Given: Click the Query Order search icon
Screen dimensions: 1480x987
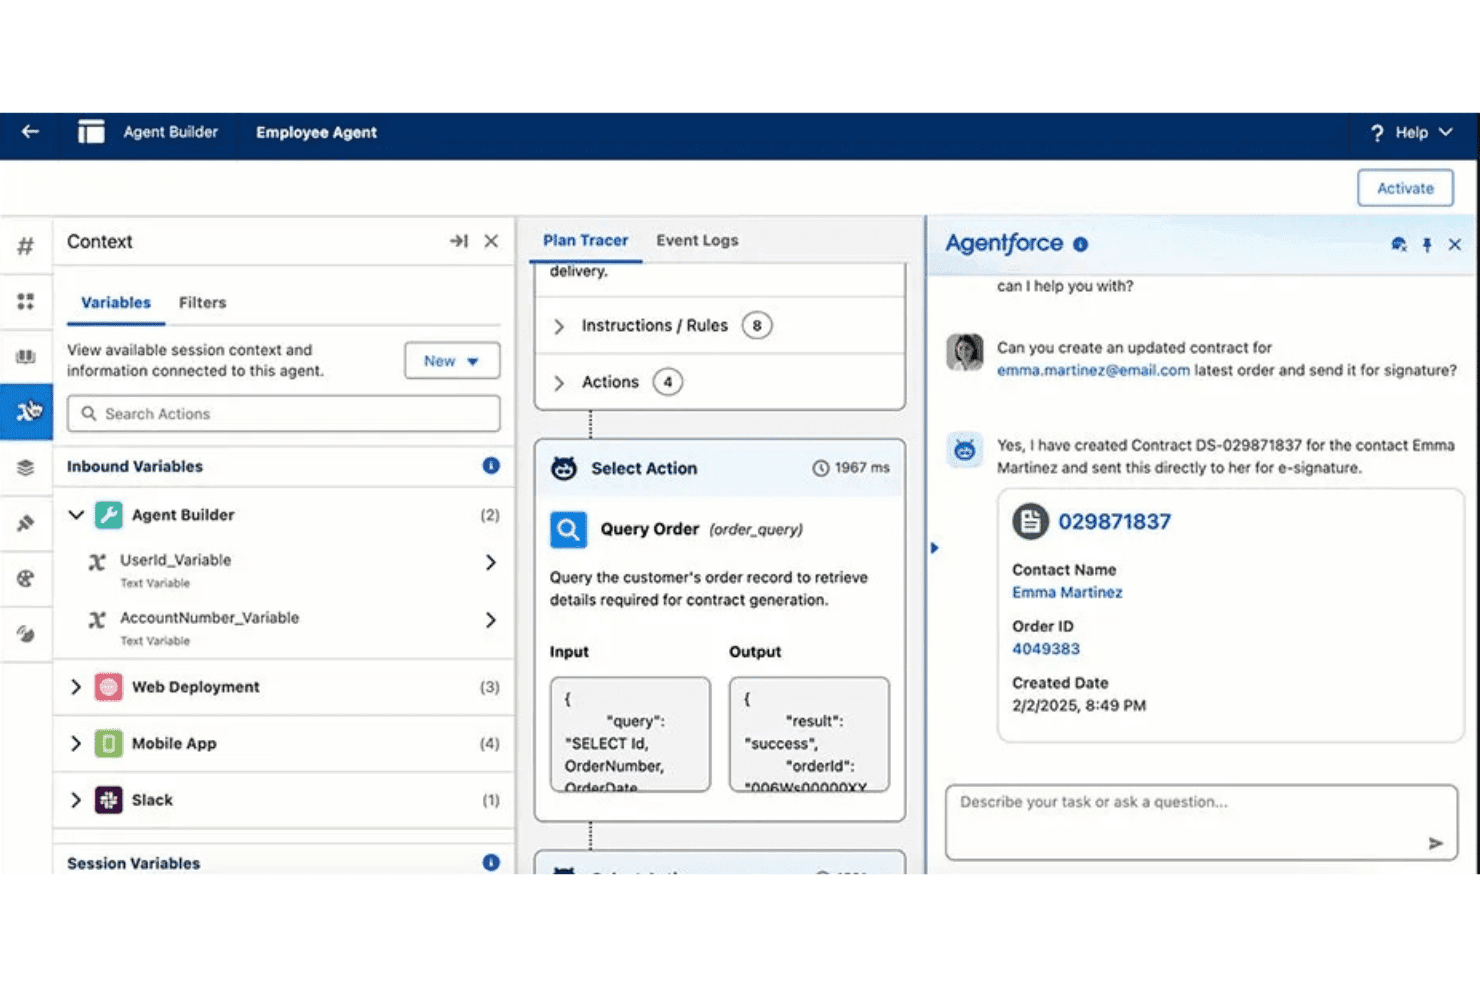Looking at the screenshot, I should pos(568,529).
